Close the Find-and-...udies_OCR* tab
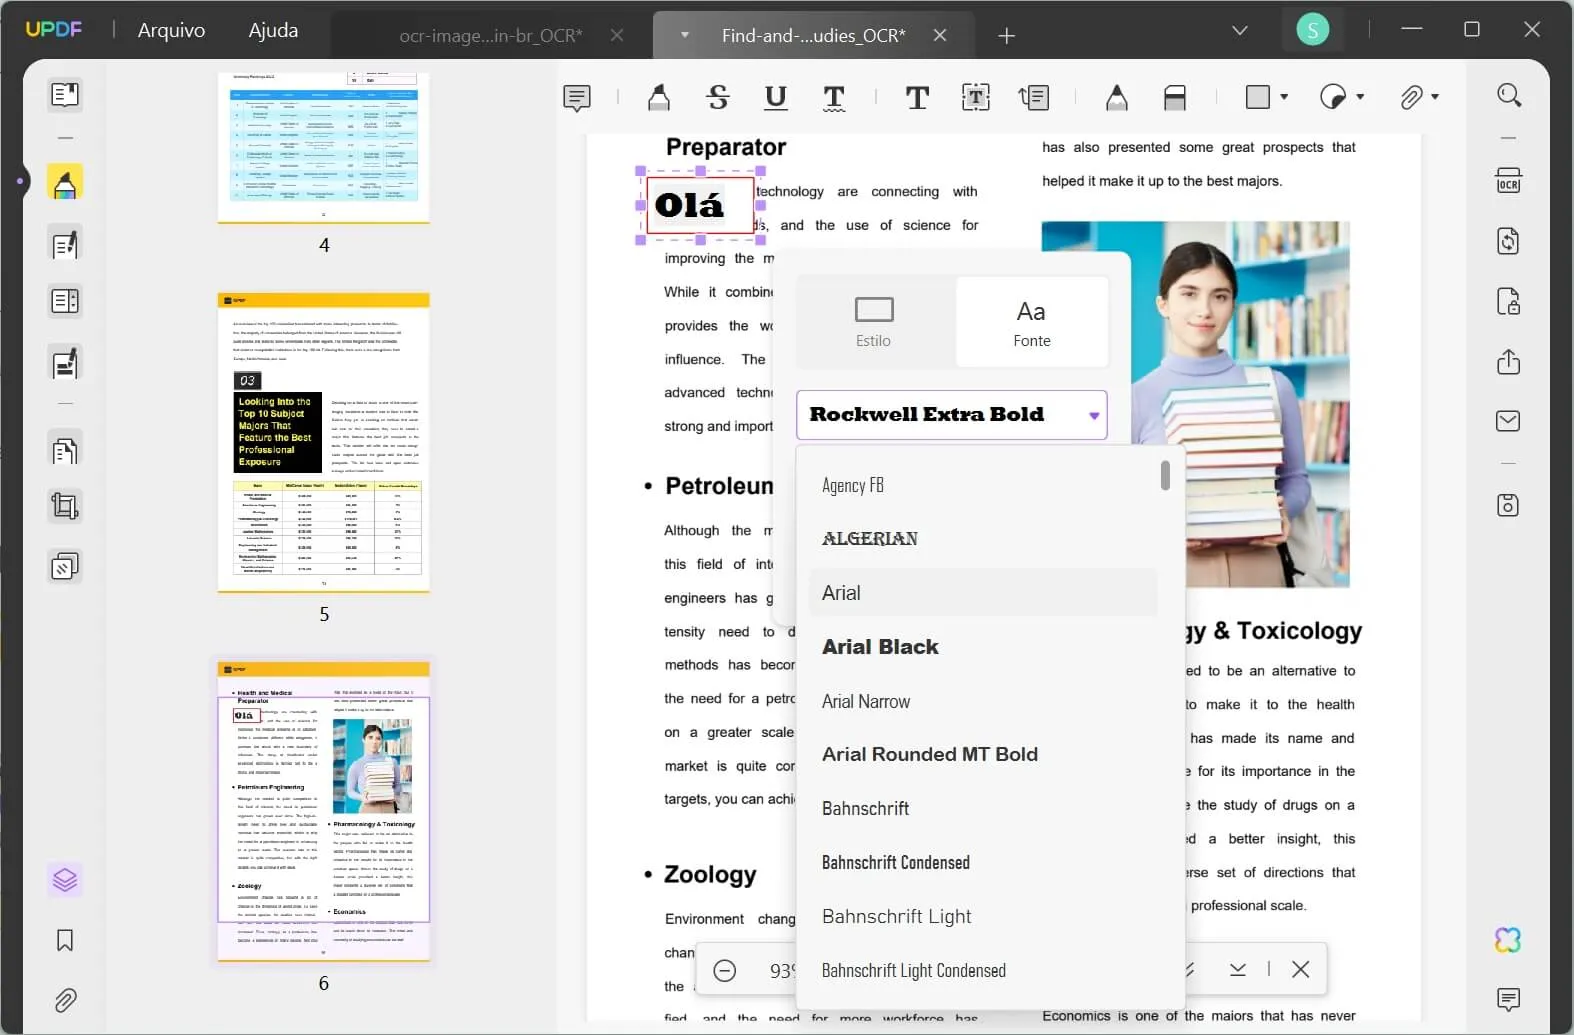The width and height of the screenshot is (1574, 1035). click(940, 35)
